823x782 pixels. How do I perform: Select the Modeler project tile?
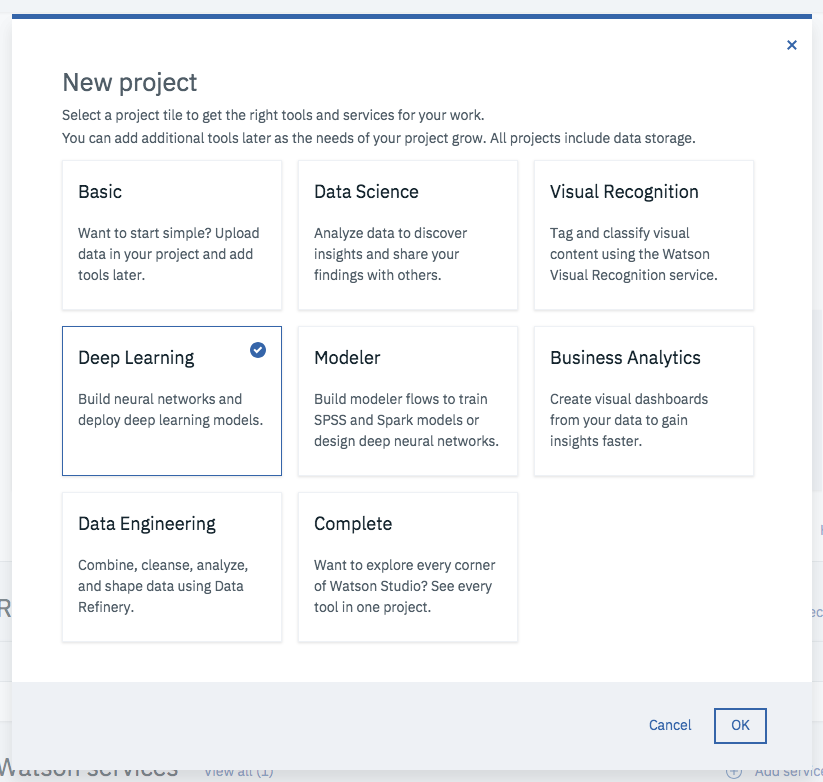coord(408,401)
